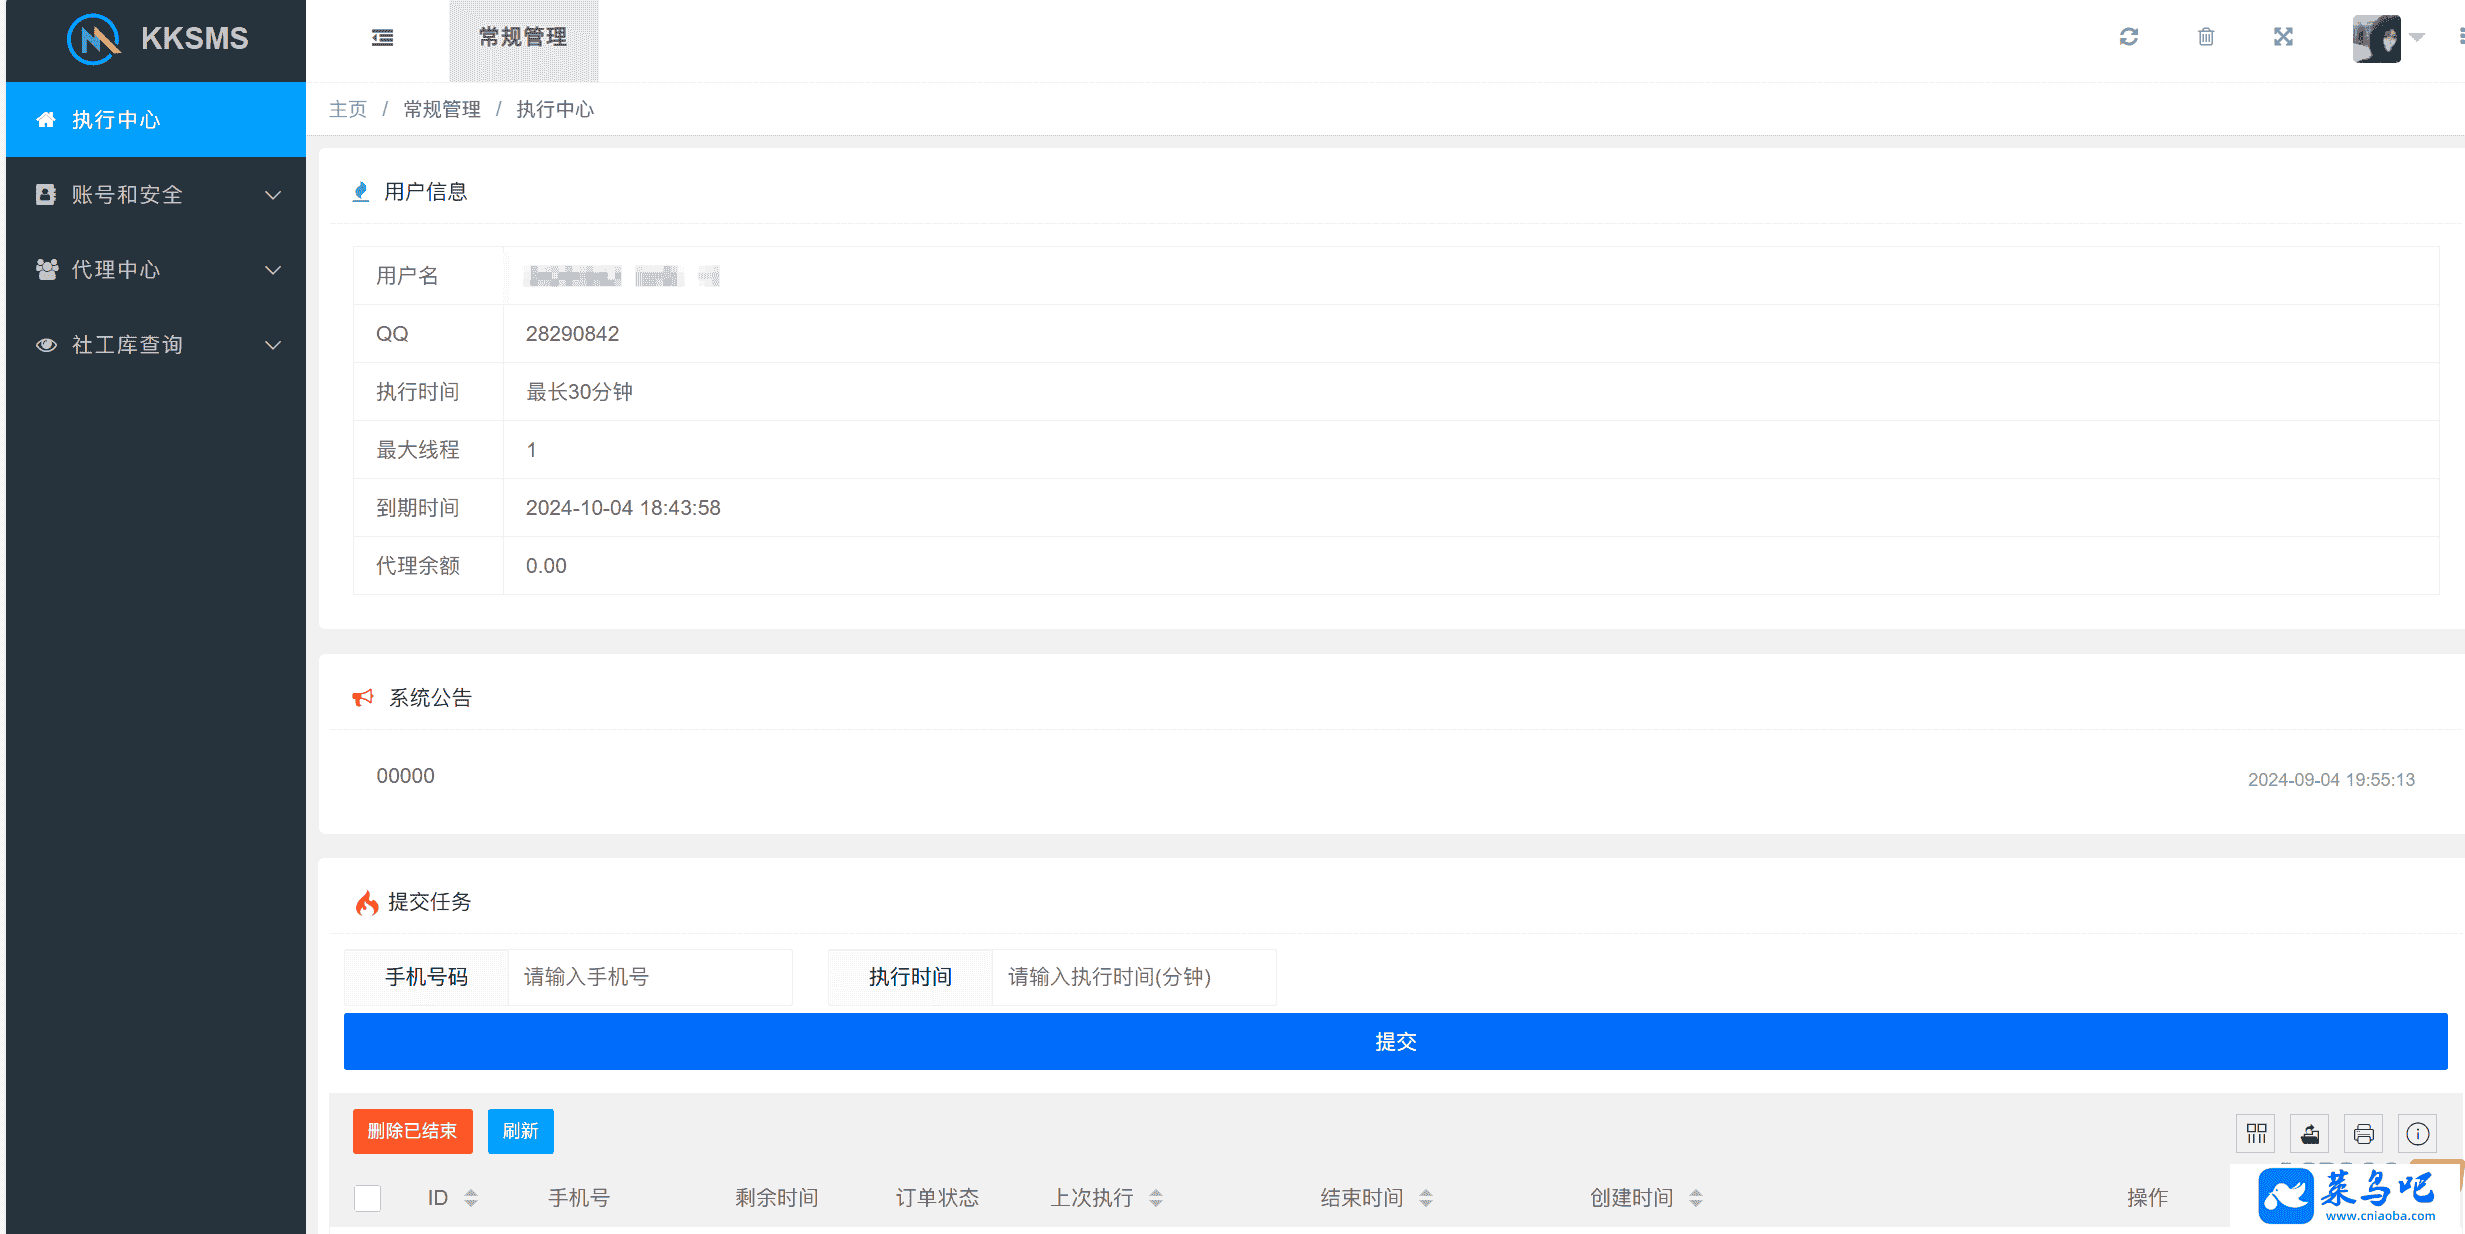The height and width of the screenshot is (1234, 2465).
Task: Focus the 手机号码 input field
Action: pyautogui.click(x=648, y=977)
